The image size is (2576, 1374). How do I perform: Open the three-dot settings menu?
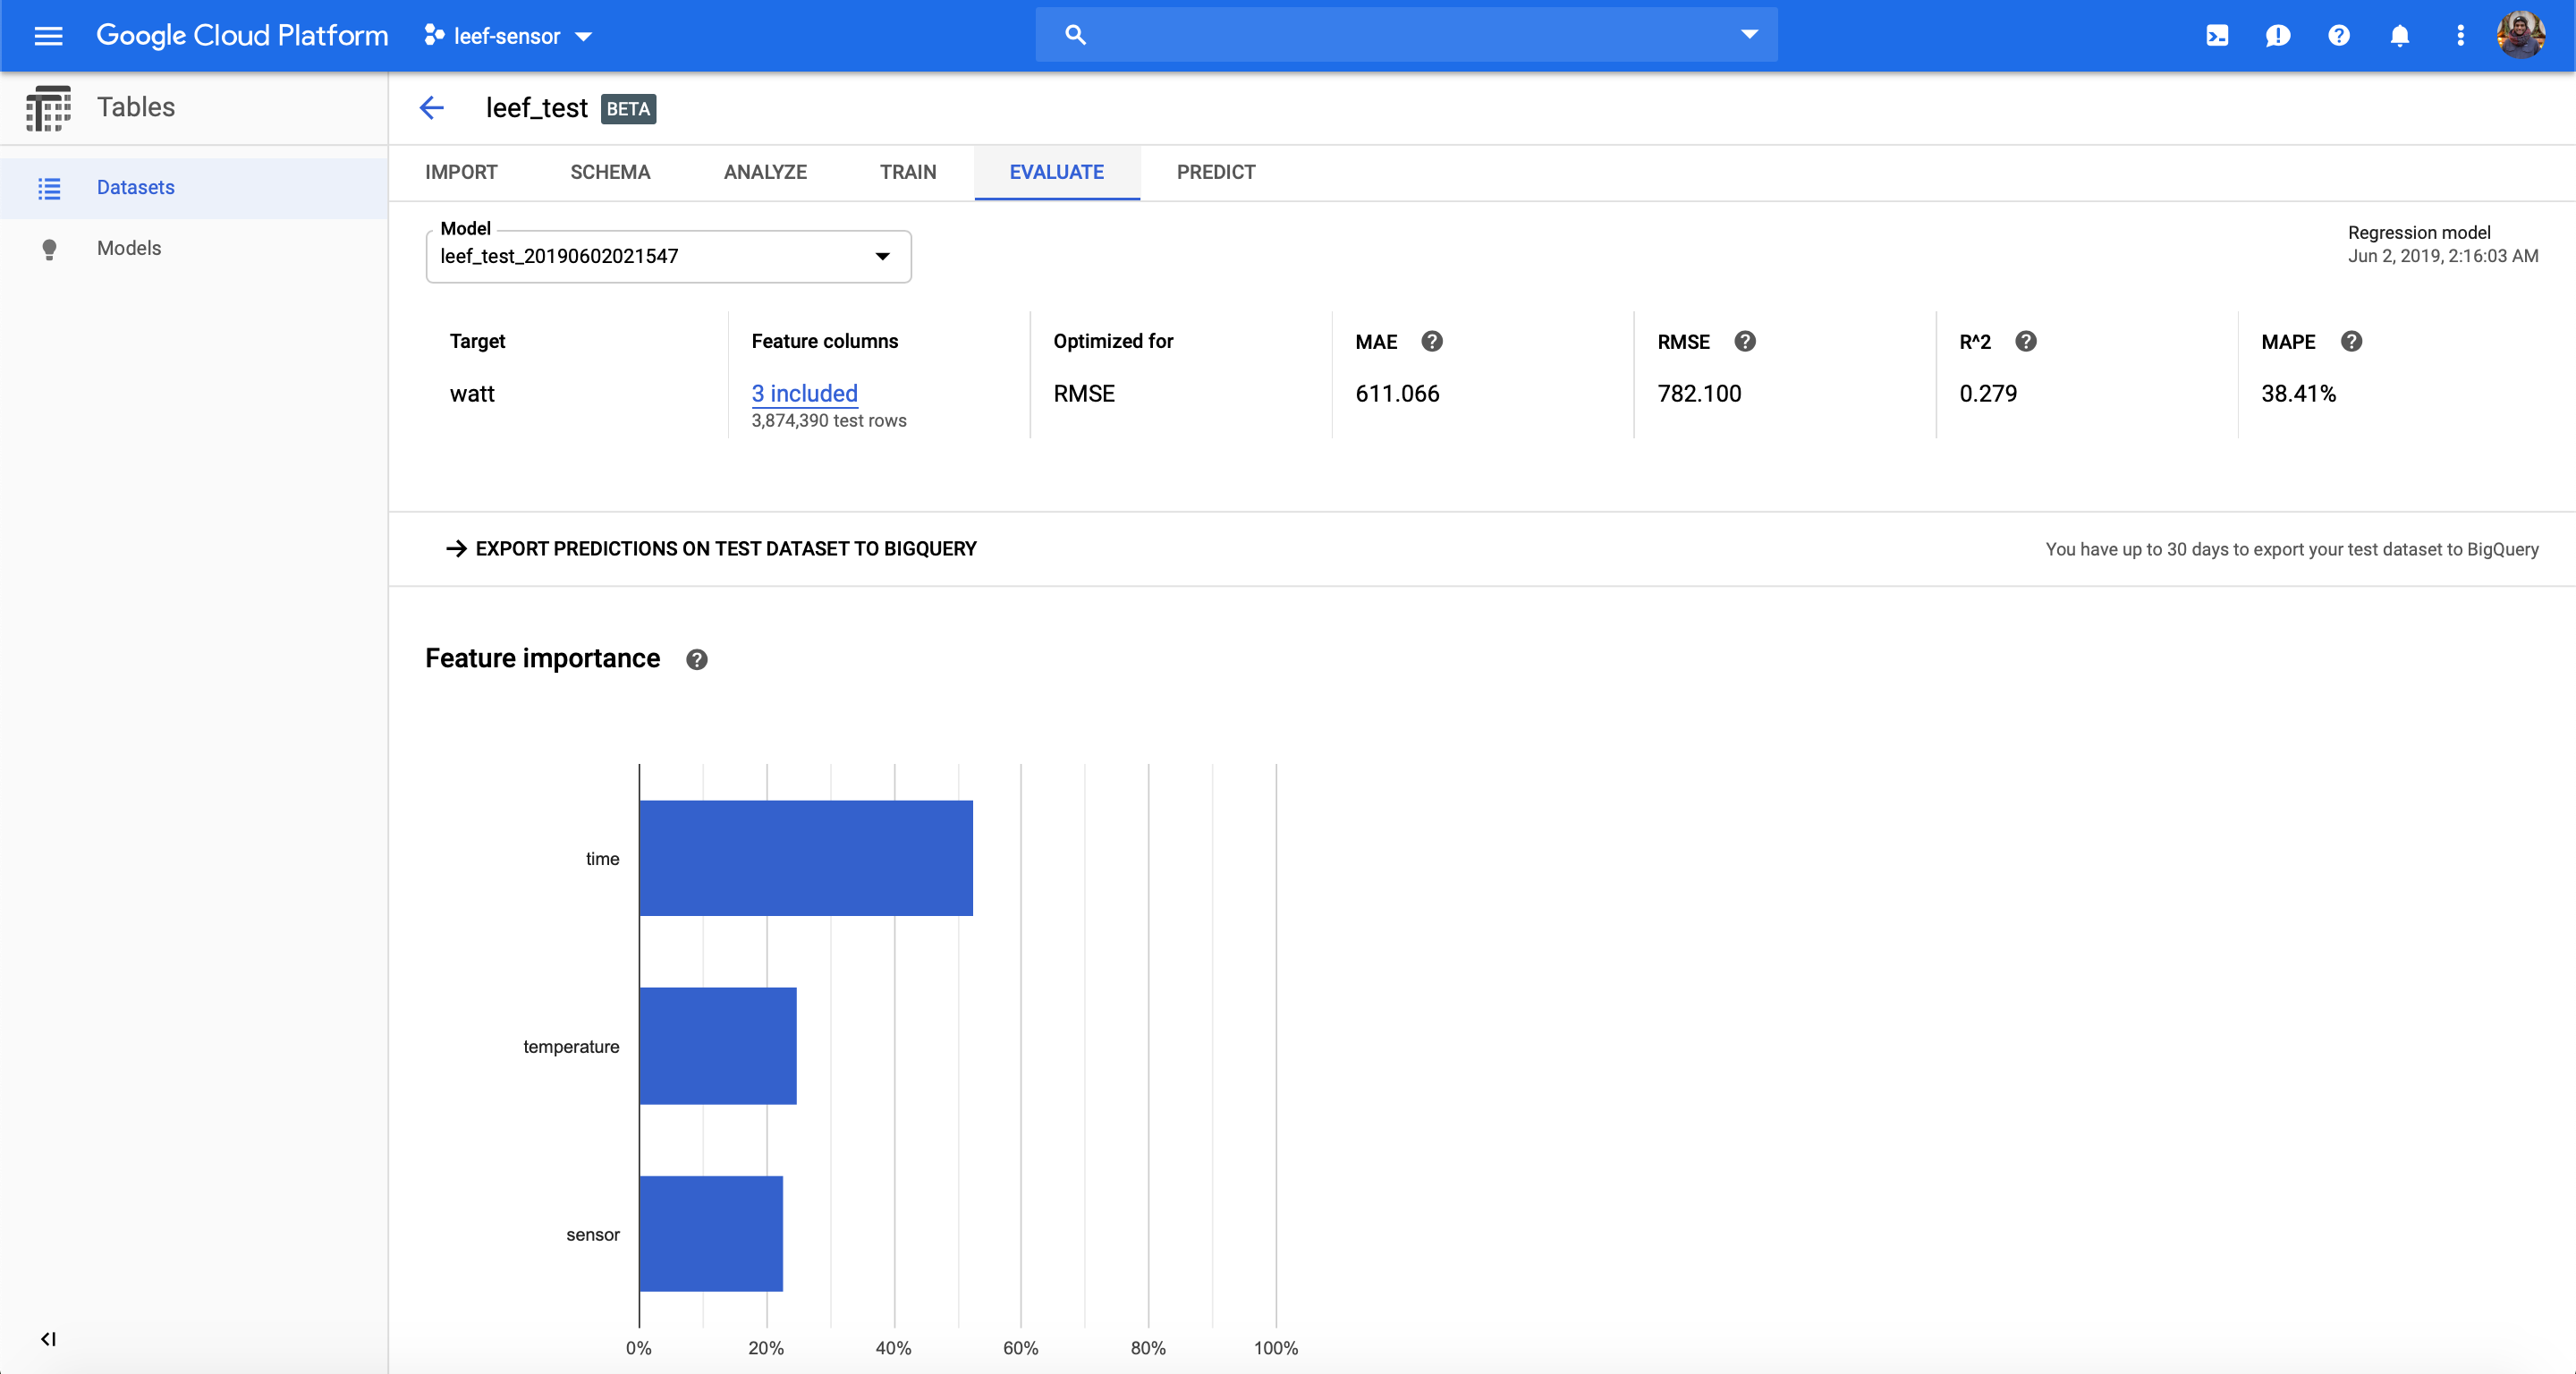click(x=2460, y=36)
